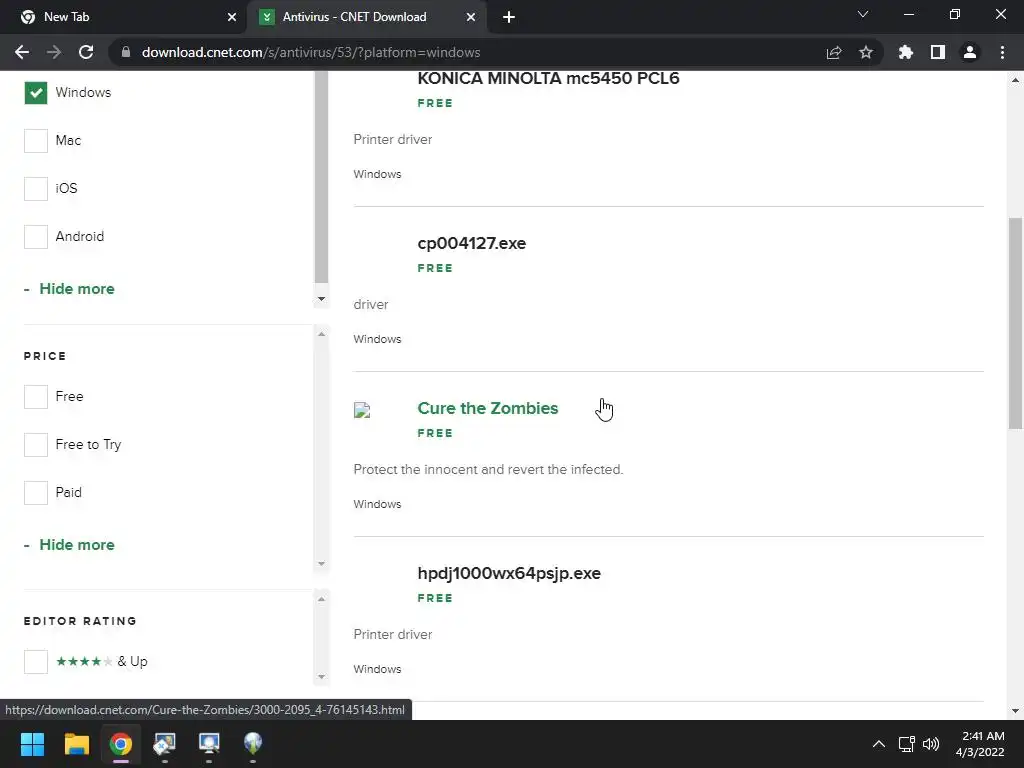Click platform list scroll down arrow
This screenshot has width=1024, height=768.
321,299
